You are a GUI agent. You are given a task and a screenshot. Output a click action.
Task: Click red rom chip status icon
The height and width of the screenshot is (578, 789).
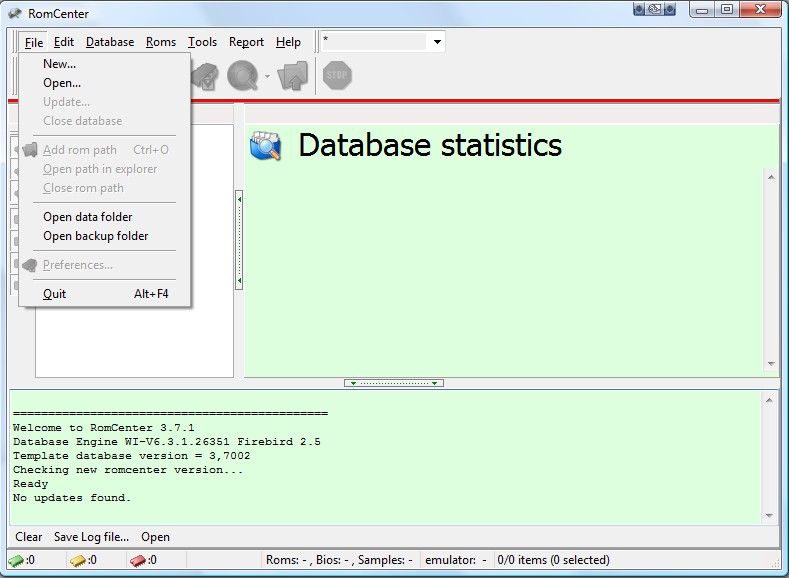pyautogui.click(x=138, y=560)
